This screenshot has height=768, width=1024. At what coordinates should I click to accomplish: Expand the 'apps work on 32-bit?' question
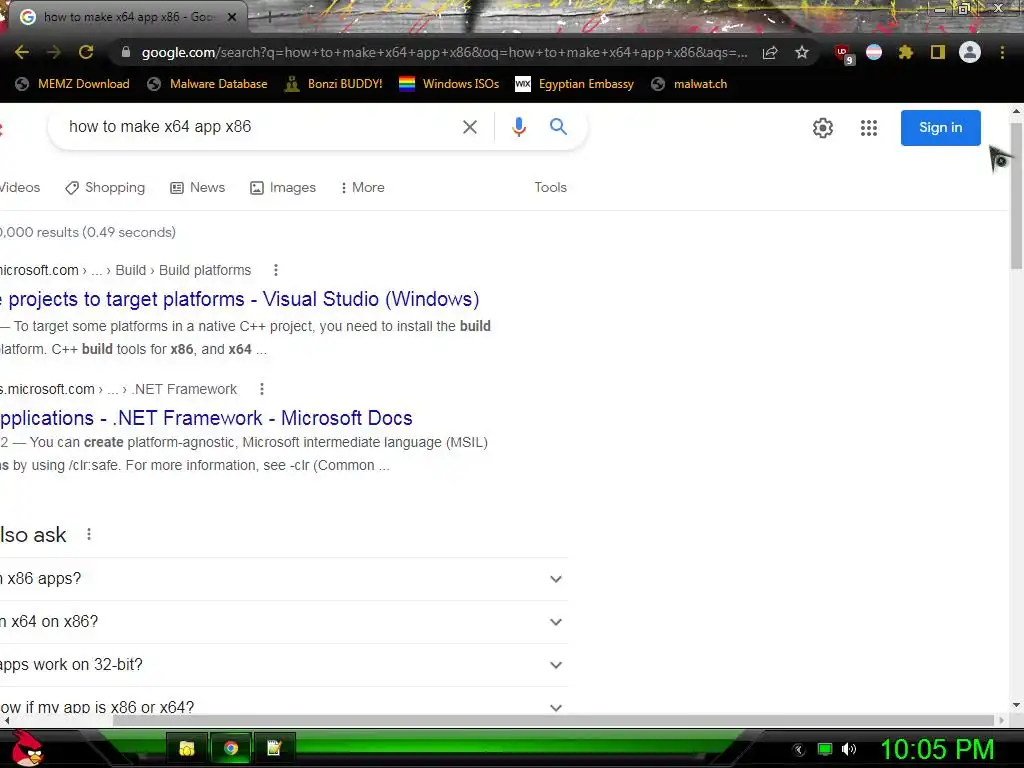pos(283,665)
